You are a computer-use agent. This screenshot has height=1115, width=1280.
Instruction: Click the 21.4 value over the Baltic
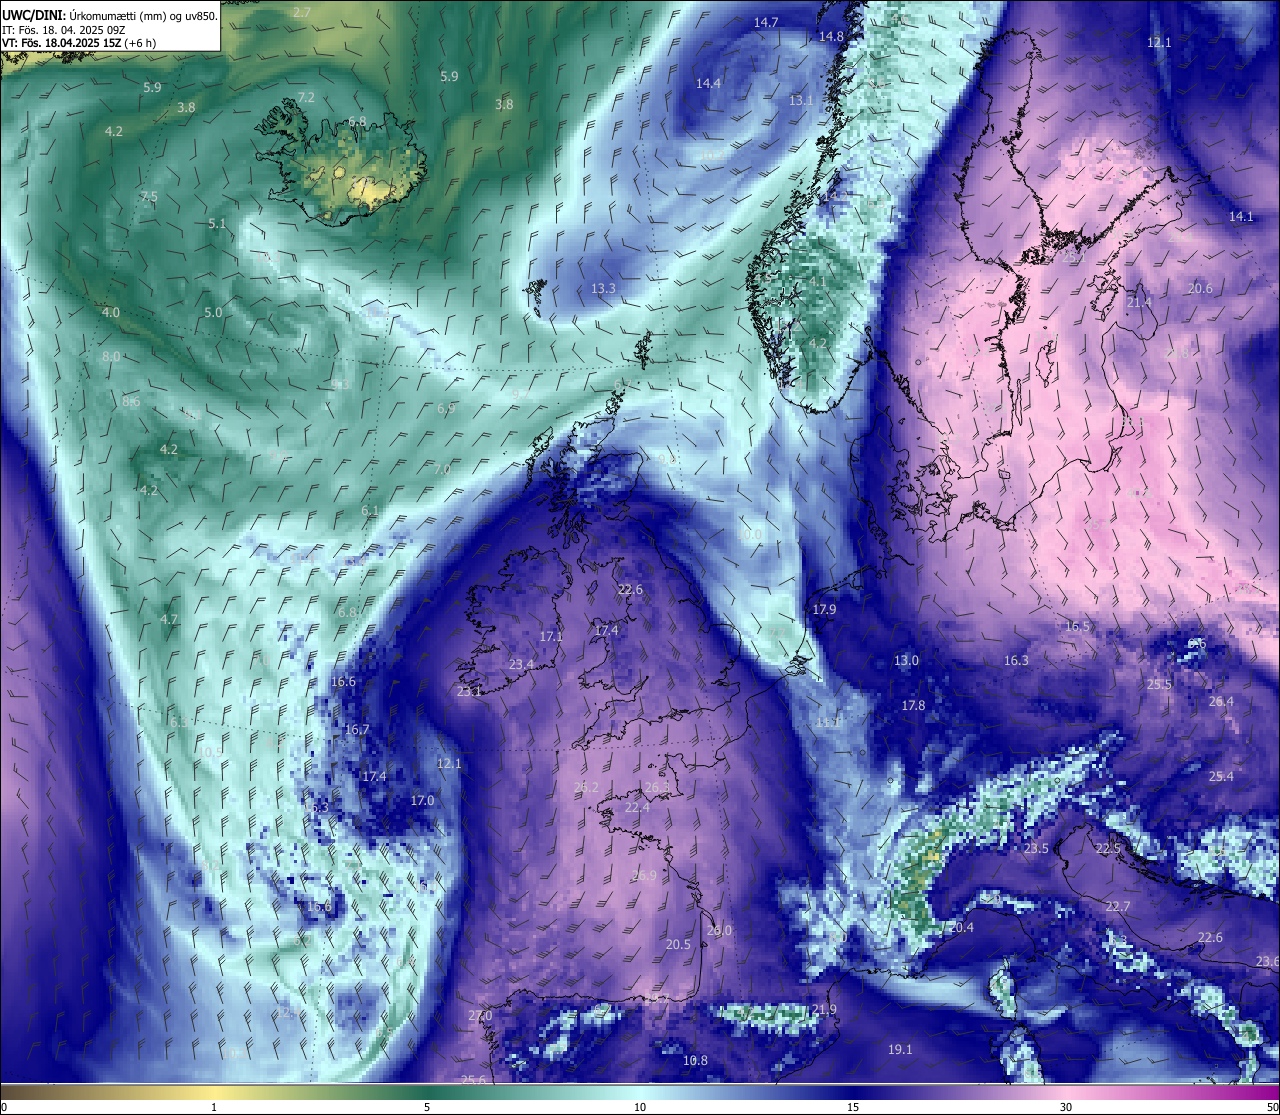tap(1139, 302)
